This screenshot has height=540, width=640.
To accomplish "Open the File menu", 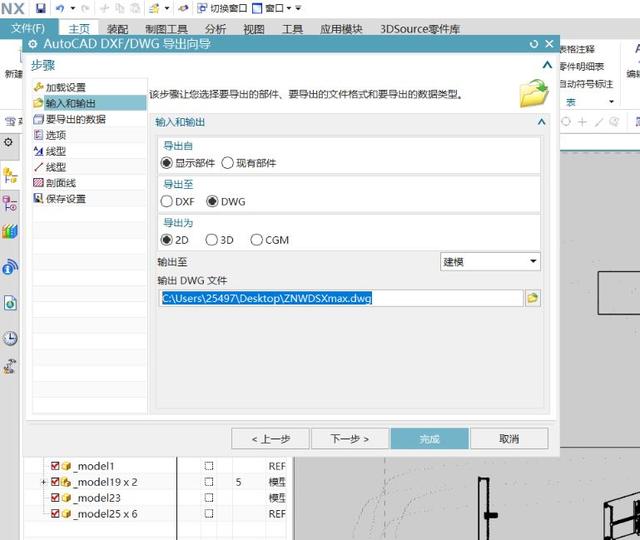I will (x=28, y=29).
